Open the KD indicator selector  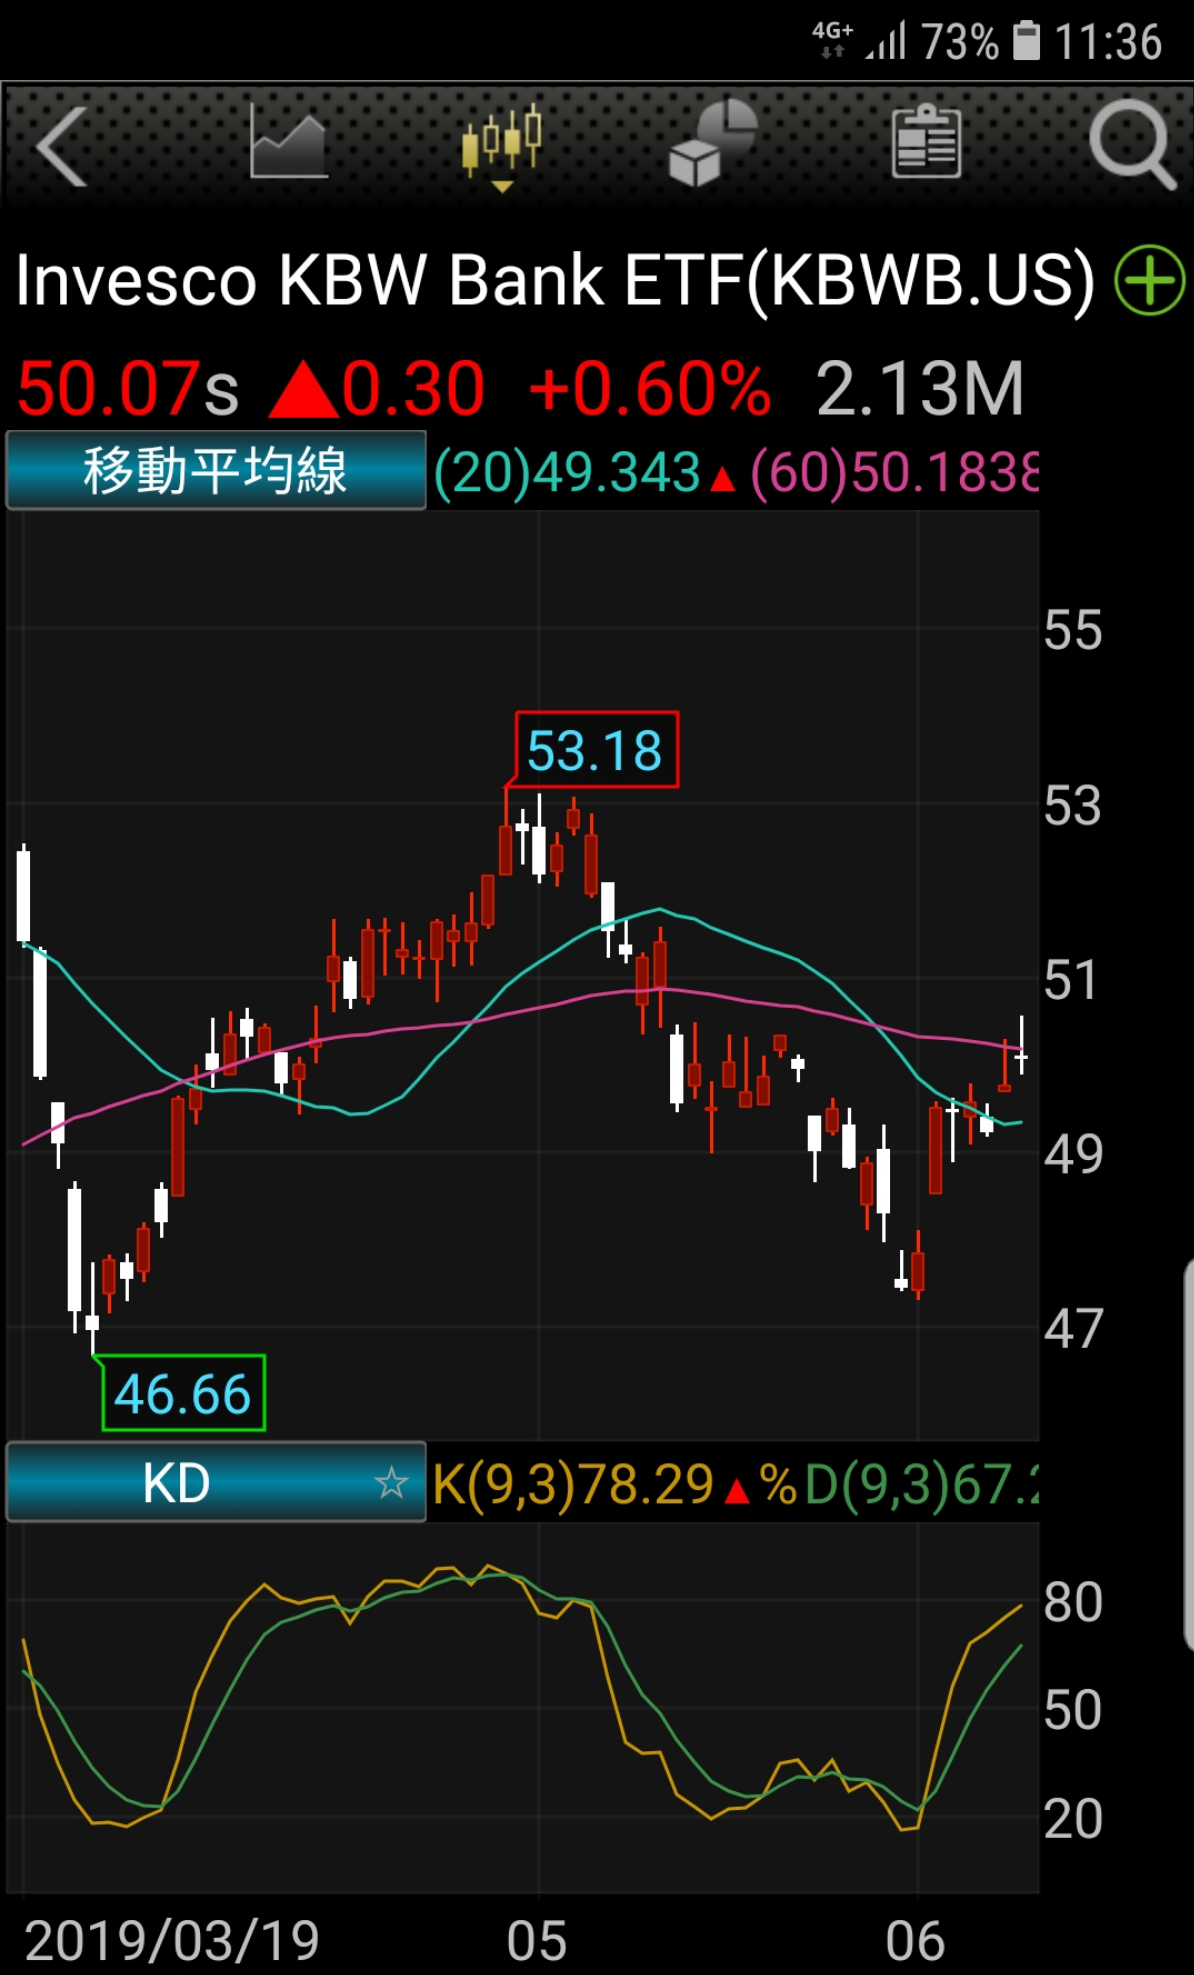point(216,1482)
